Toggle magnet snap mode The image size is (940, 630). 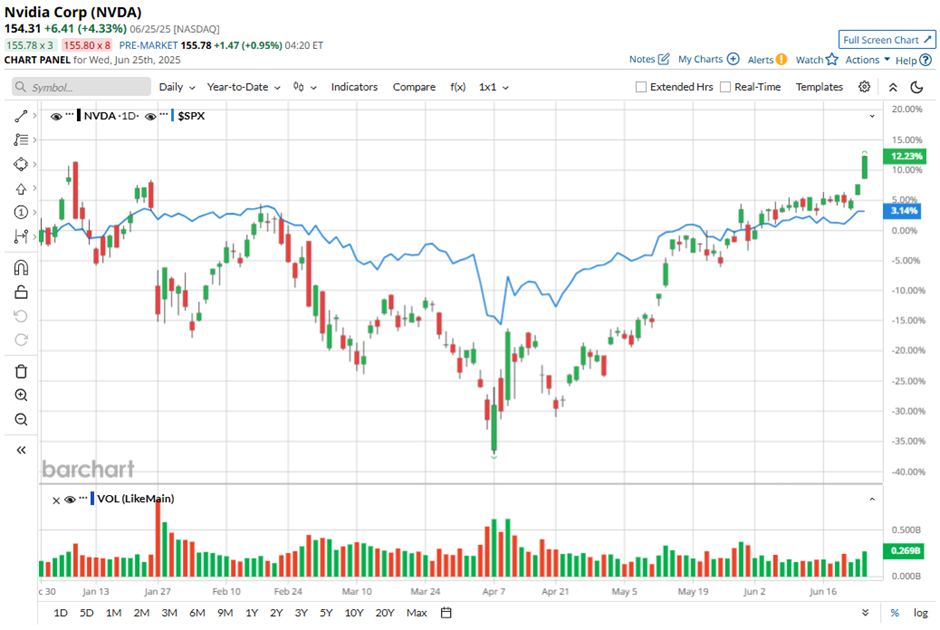[21, 267]
